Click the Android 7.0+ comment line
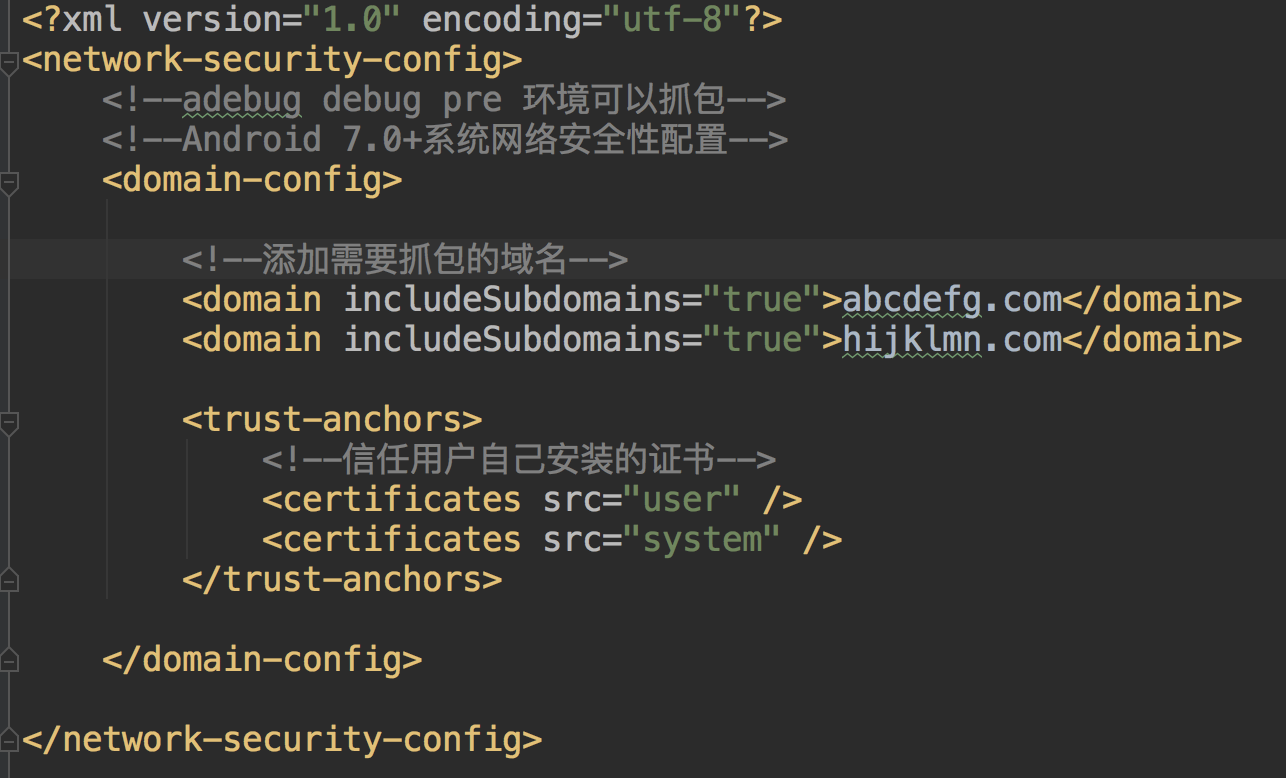Image resolution: width=1286 pixels, height=778 pixels. (445, 140)
